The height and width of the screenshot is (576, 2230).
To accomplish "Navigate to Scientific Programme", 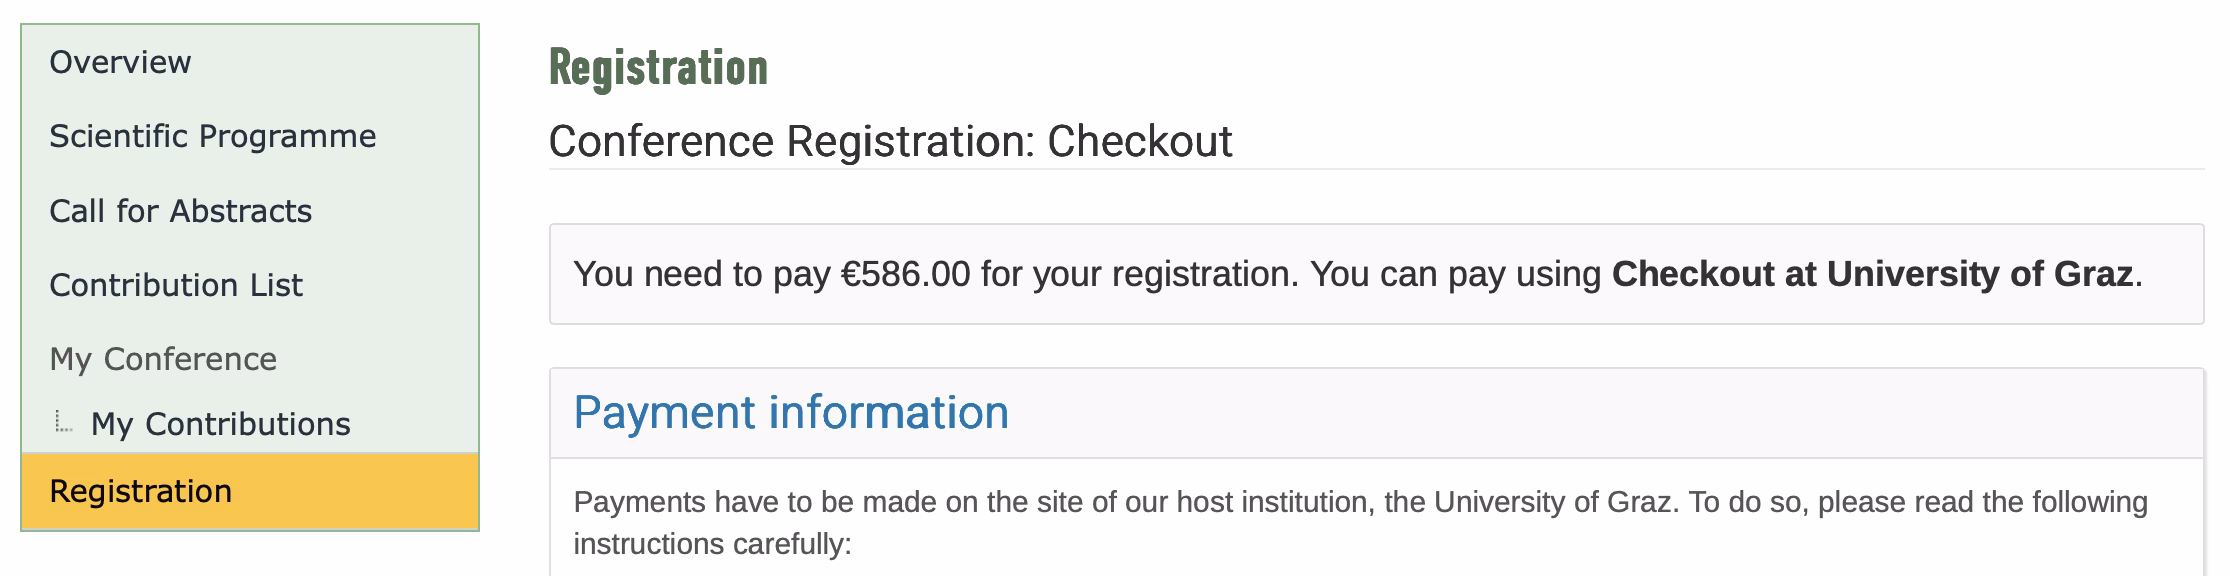I will [215, 136].
